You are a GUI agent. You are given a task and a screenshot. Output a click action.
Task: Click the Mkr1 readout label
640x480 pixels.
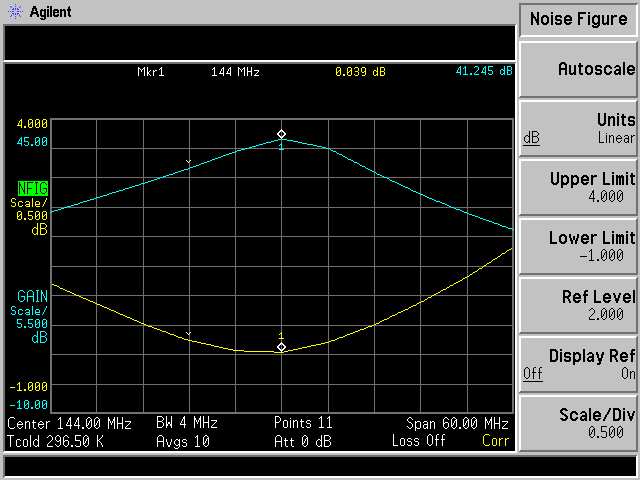point(151,72)
